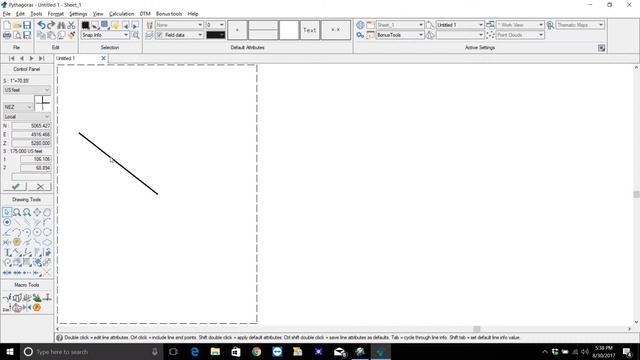640x360 pixels.
Task: Click the orange circular macro tool
Action: click(x=37, y=307)
